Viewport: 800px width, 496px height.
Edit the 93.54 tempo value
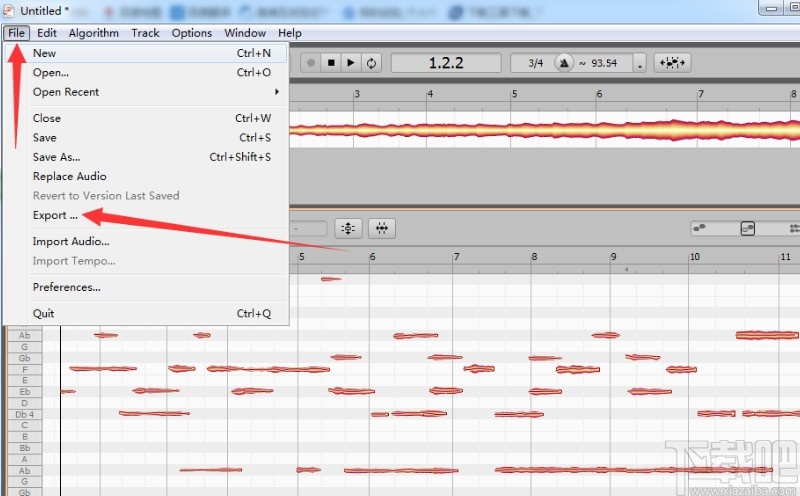(x=604, y=63)
